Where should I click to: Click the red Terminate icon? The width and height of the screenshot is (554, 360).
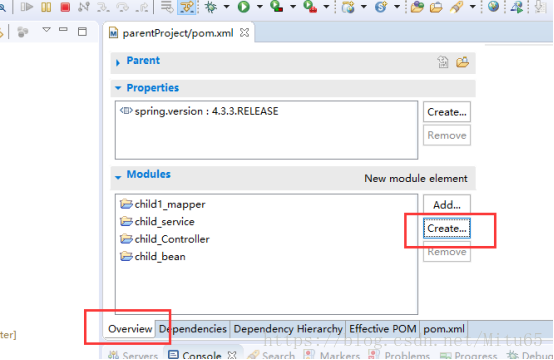click(65, 7)
